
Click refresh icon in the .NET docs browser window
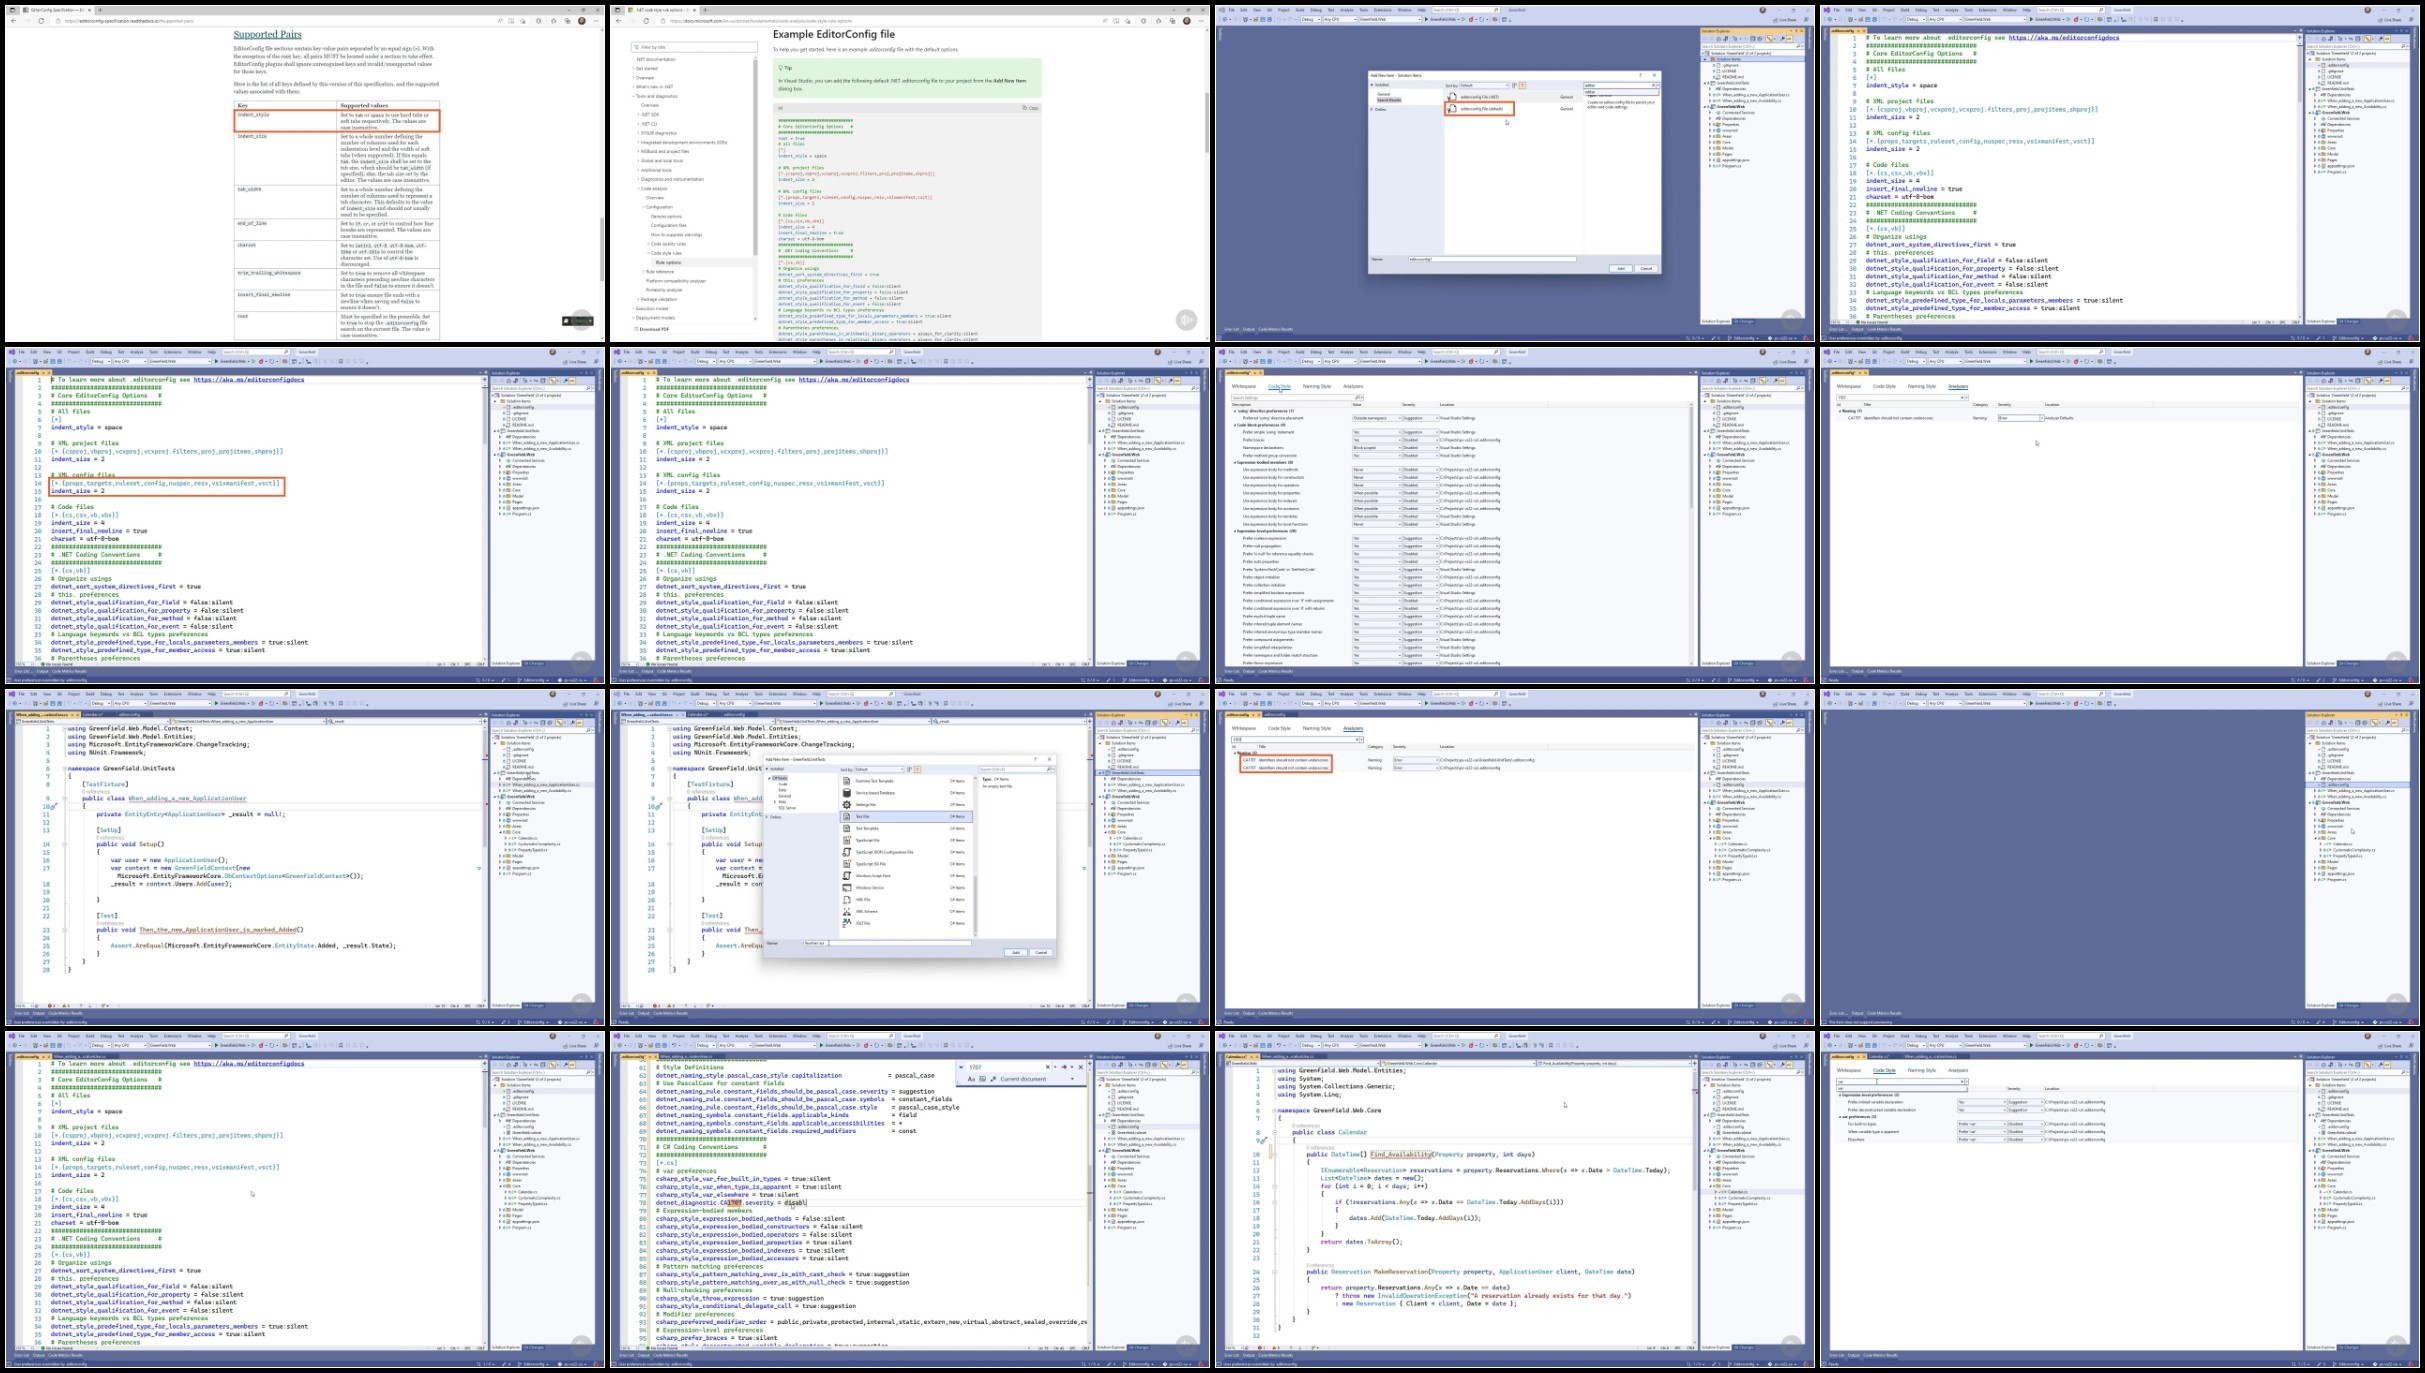(x=647, y=21)
